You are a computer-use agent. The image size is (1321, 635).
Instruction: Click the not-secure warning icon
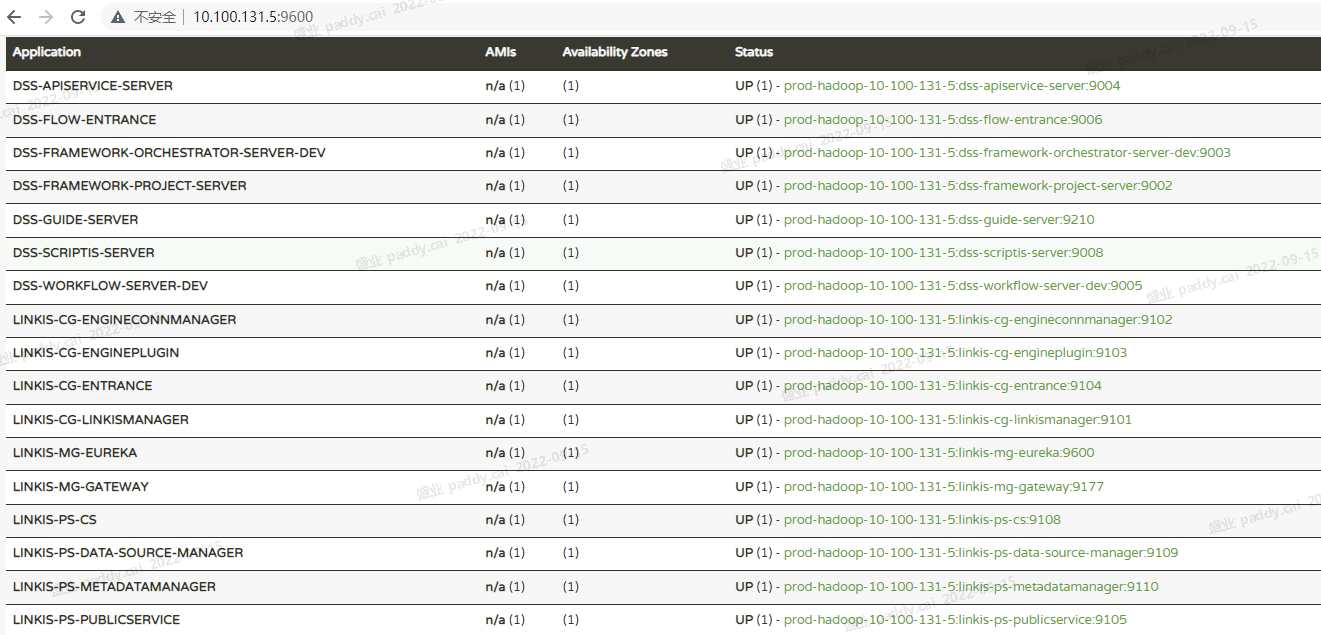tap(118, 17)
